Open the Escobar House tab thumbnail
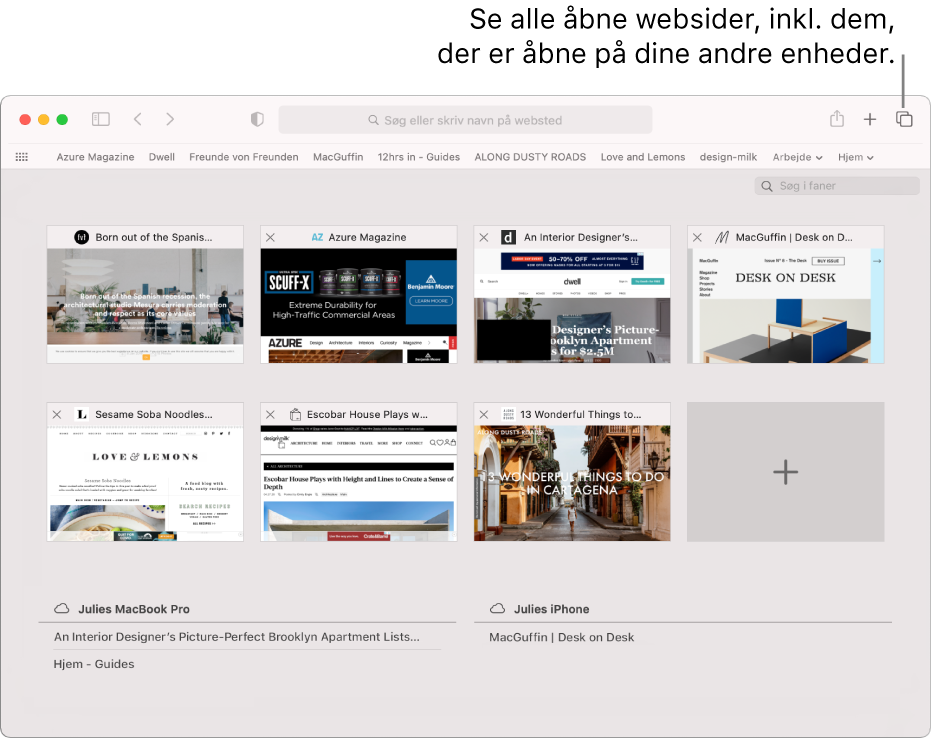 [359, 483]
